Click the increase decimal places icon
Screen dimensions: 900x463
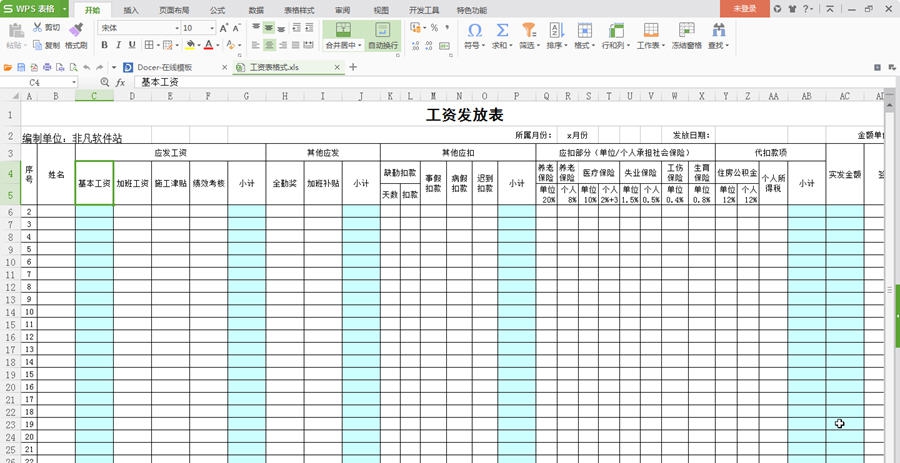click(416, 45)
